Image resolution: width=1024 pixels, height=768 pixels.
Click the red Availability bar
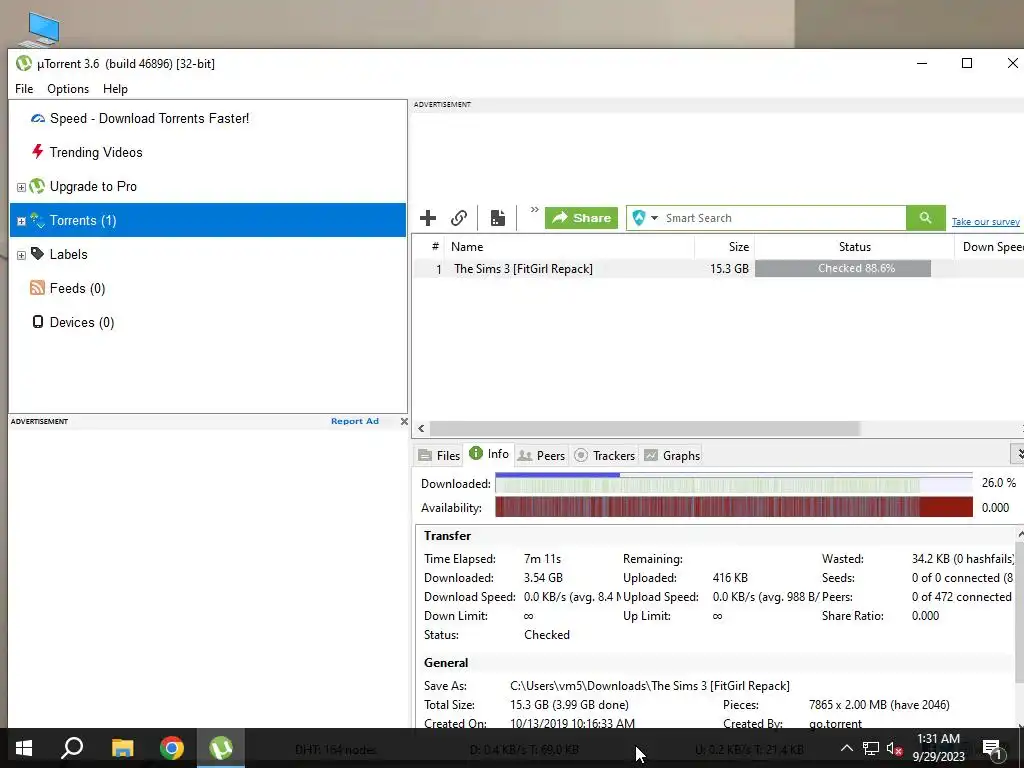(x=734, y=507)
